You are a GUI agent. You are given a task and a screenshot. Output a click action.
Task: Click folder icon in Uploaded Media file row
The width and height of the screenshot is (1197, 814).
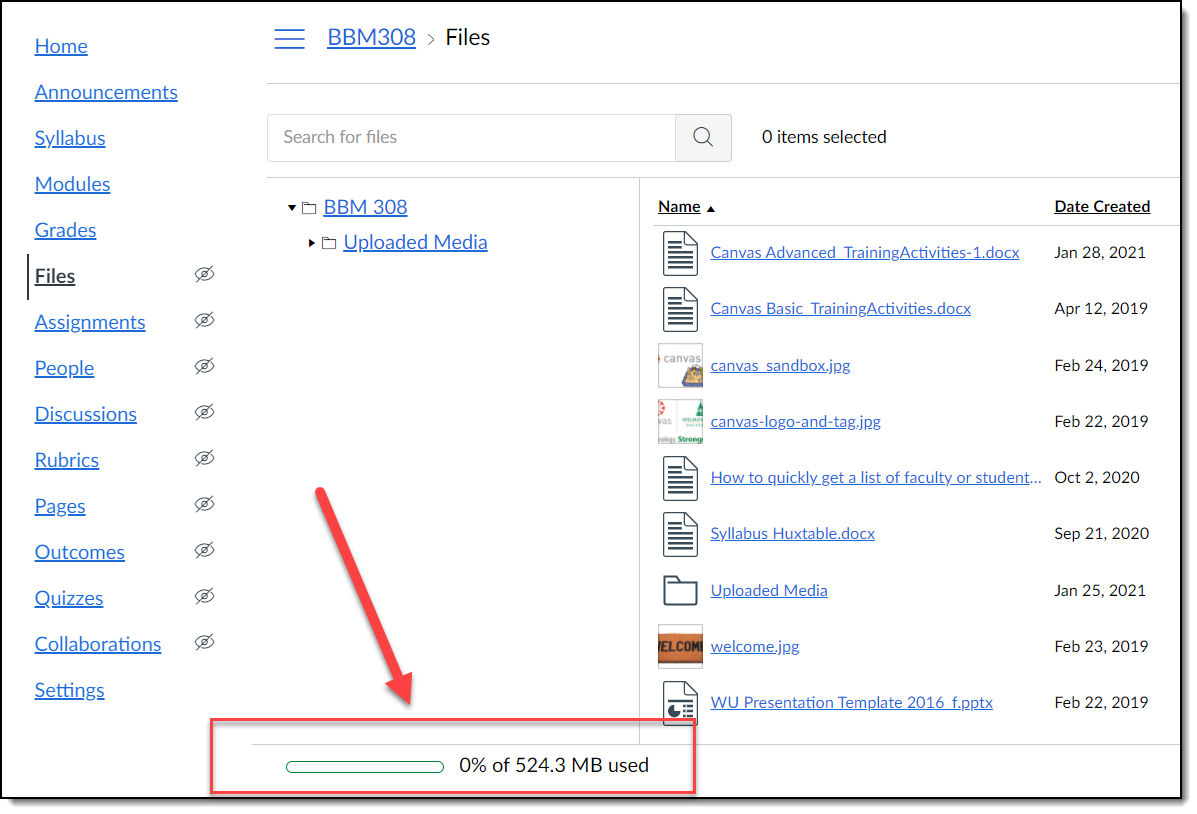tap(679, 590)
